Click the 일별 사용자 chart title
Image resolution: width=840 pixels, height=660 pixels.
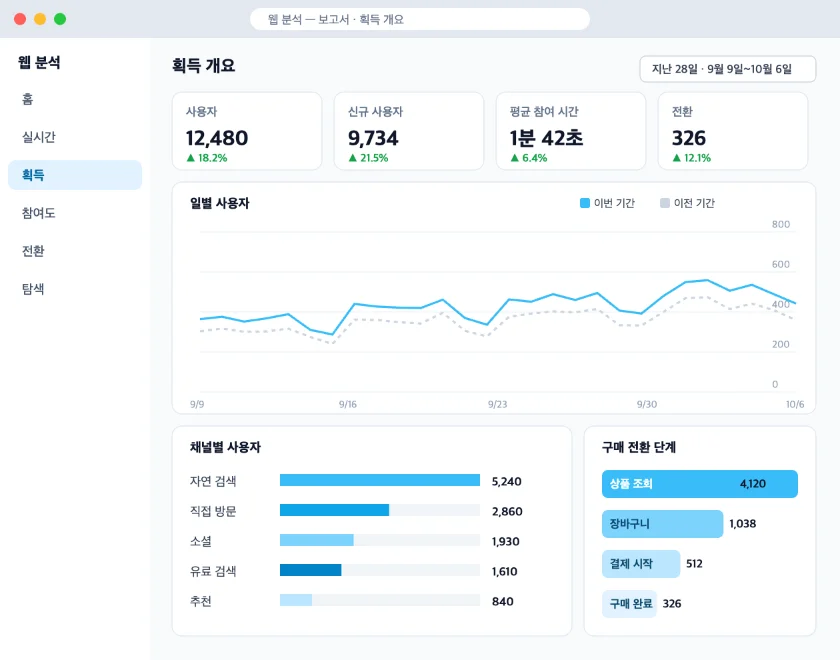220,203
